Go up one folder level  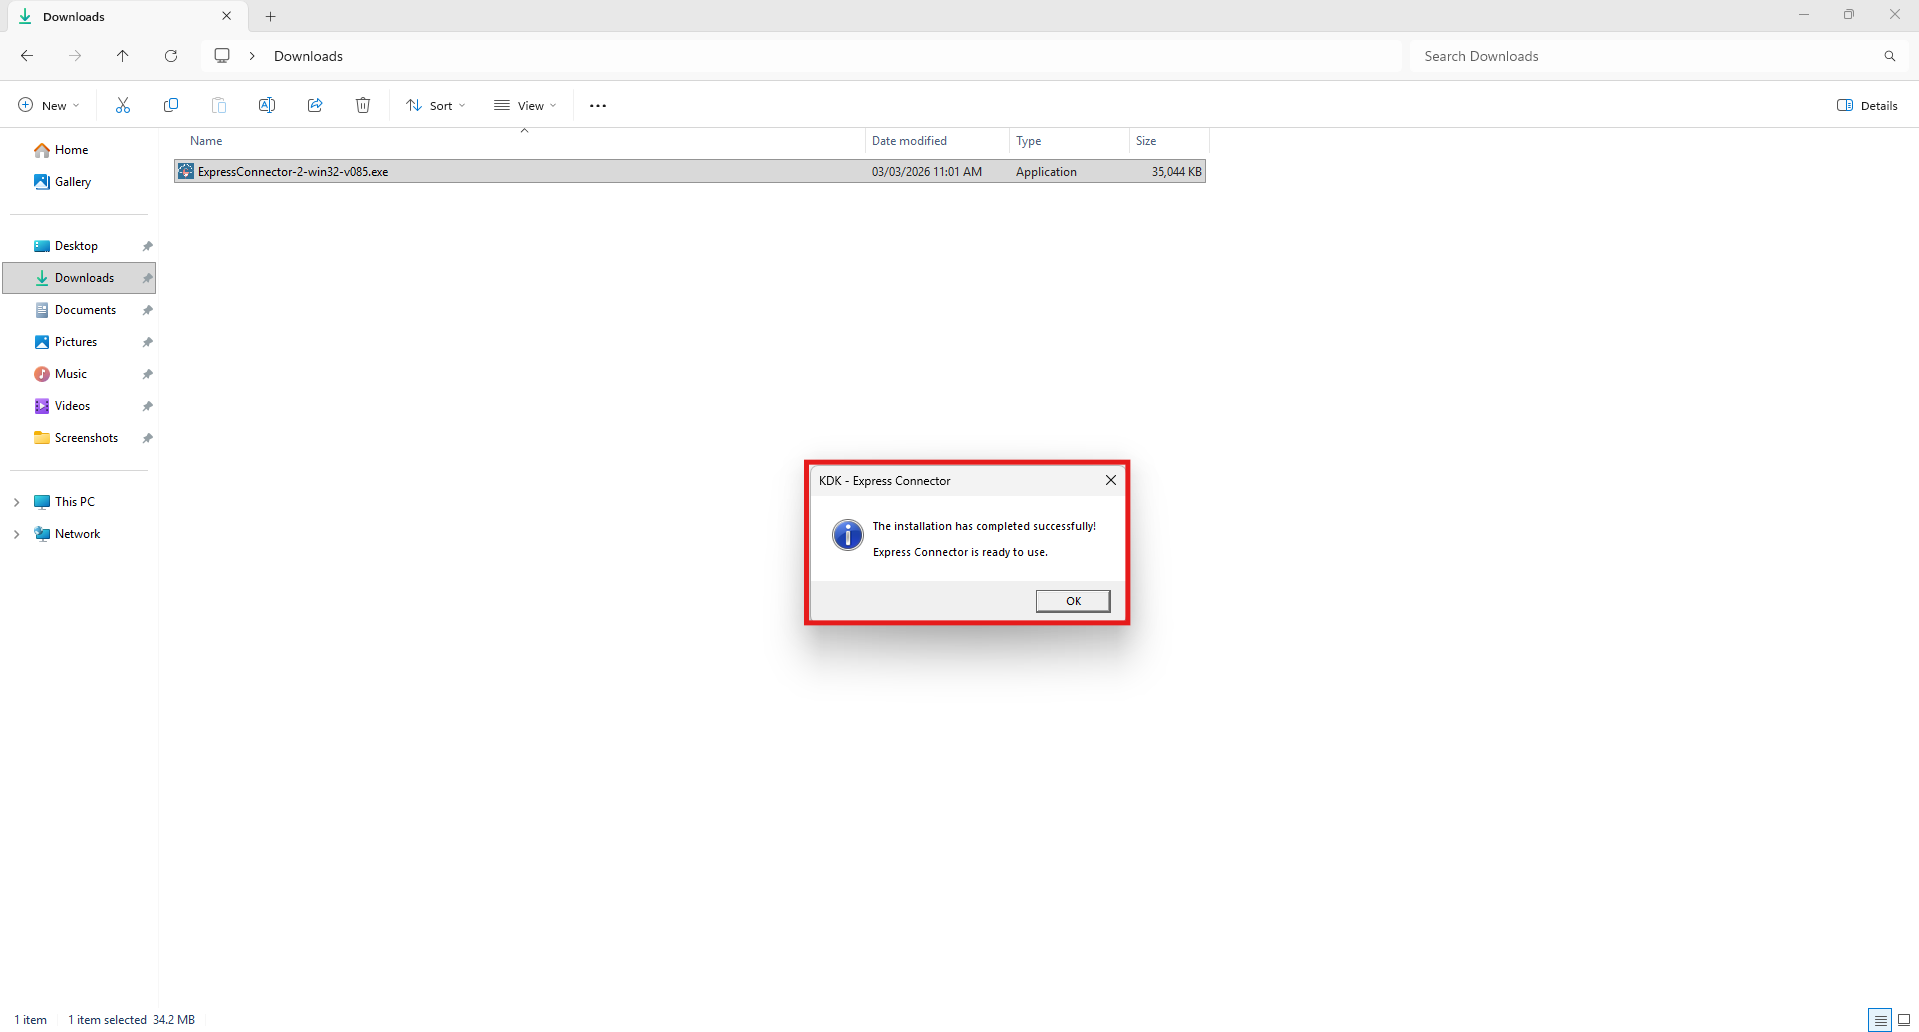click(x=123, y=56)
